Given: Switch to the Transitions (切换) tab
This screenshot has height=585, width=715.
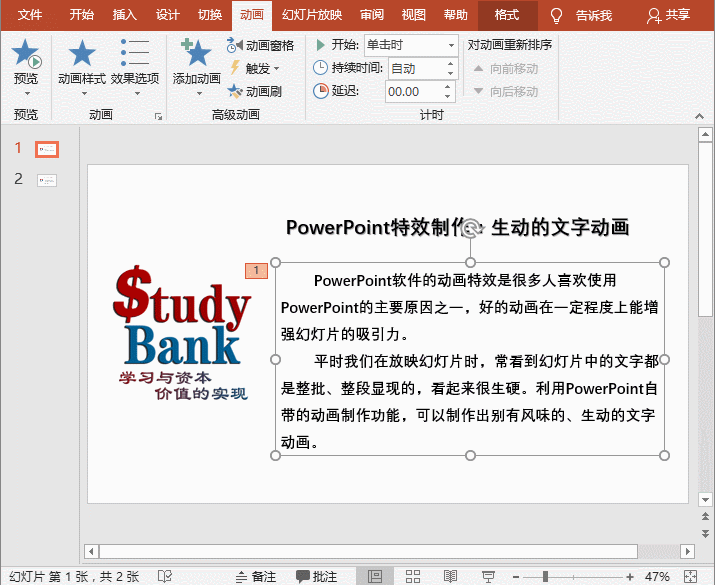Looking at the screenshot, I should (x=210, y=15).
